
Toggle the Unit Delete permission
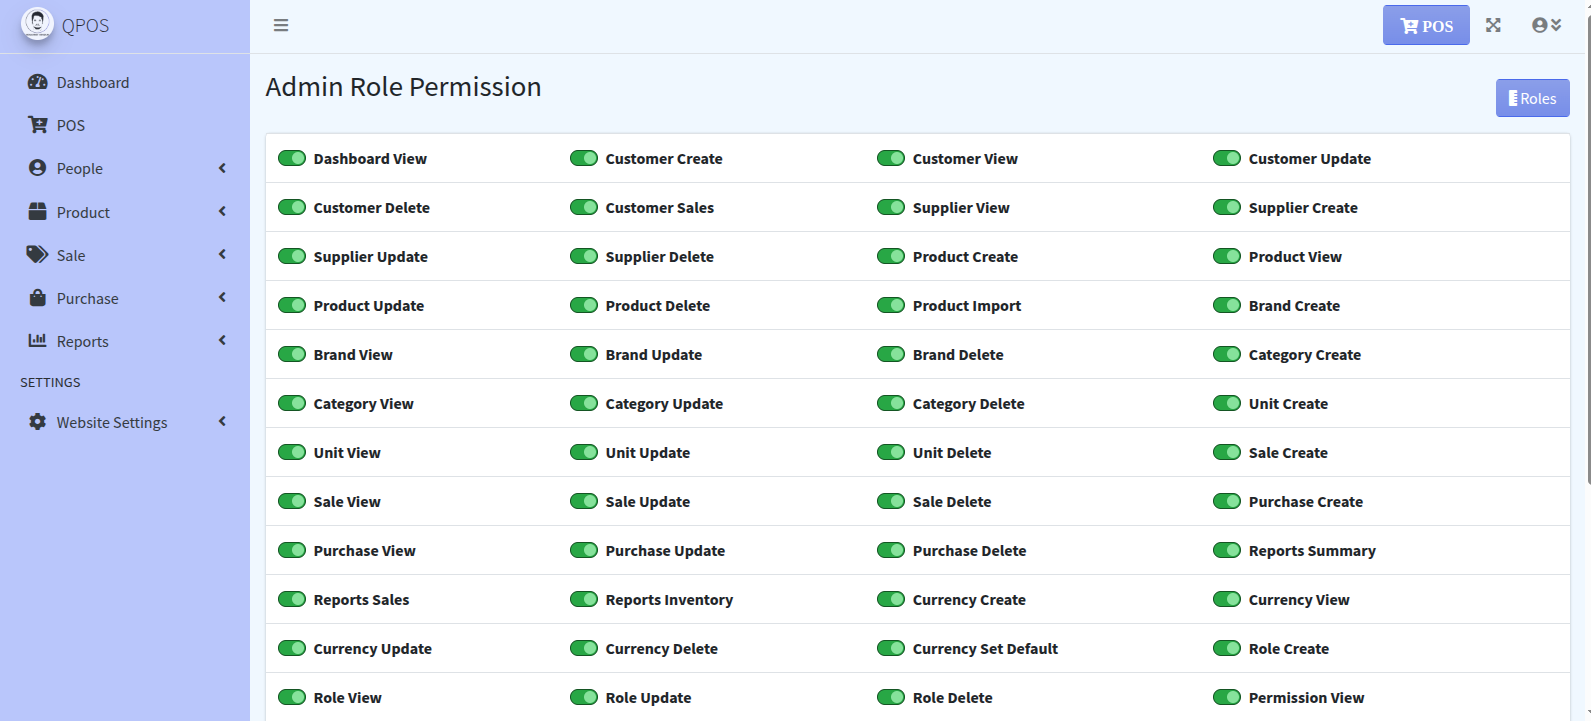point(891,452)
